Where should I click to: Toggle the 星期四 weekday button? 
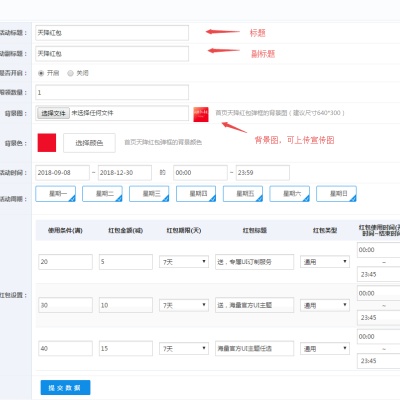(x=196, y=194)
